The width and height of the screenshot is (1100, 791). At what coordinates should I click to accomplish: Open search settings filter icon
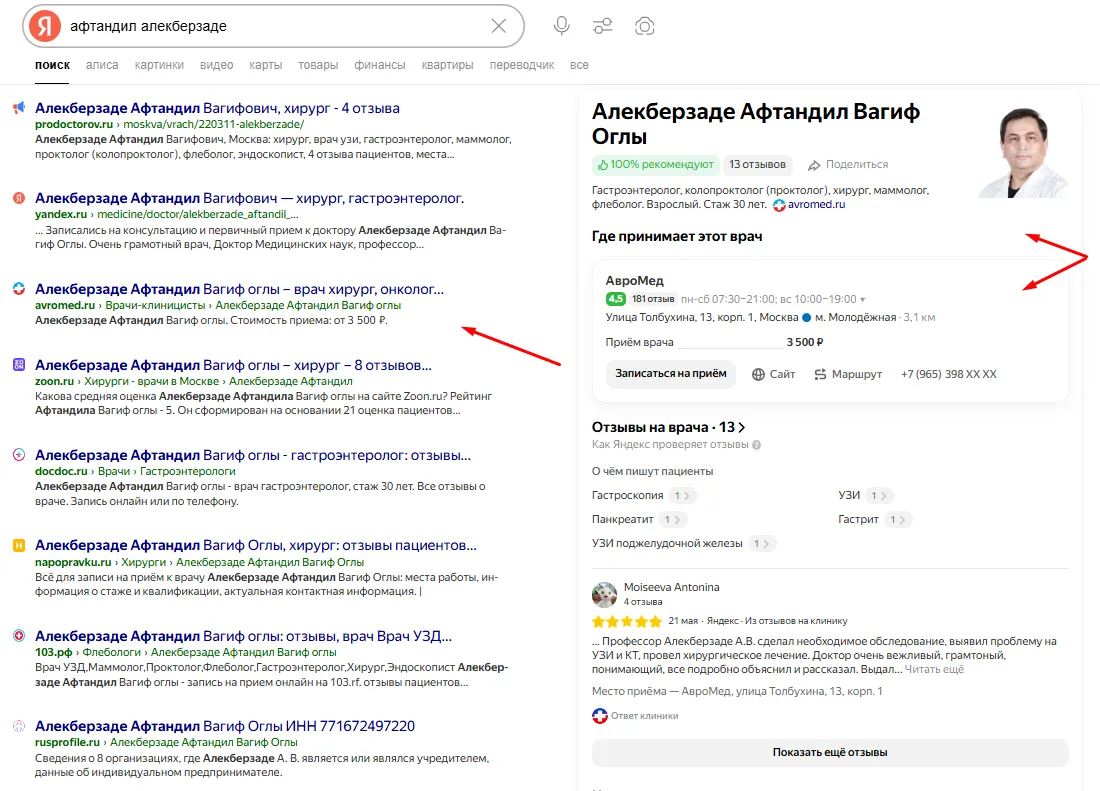tap(603, 26)
